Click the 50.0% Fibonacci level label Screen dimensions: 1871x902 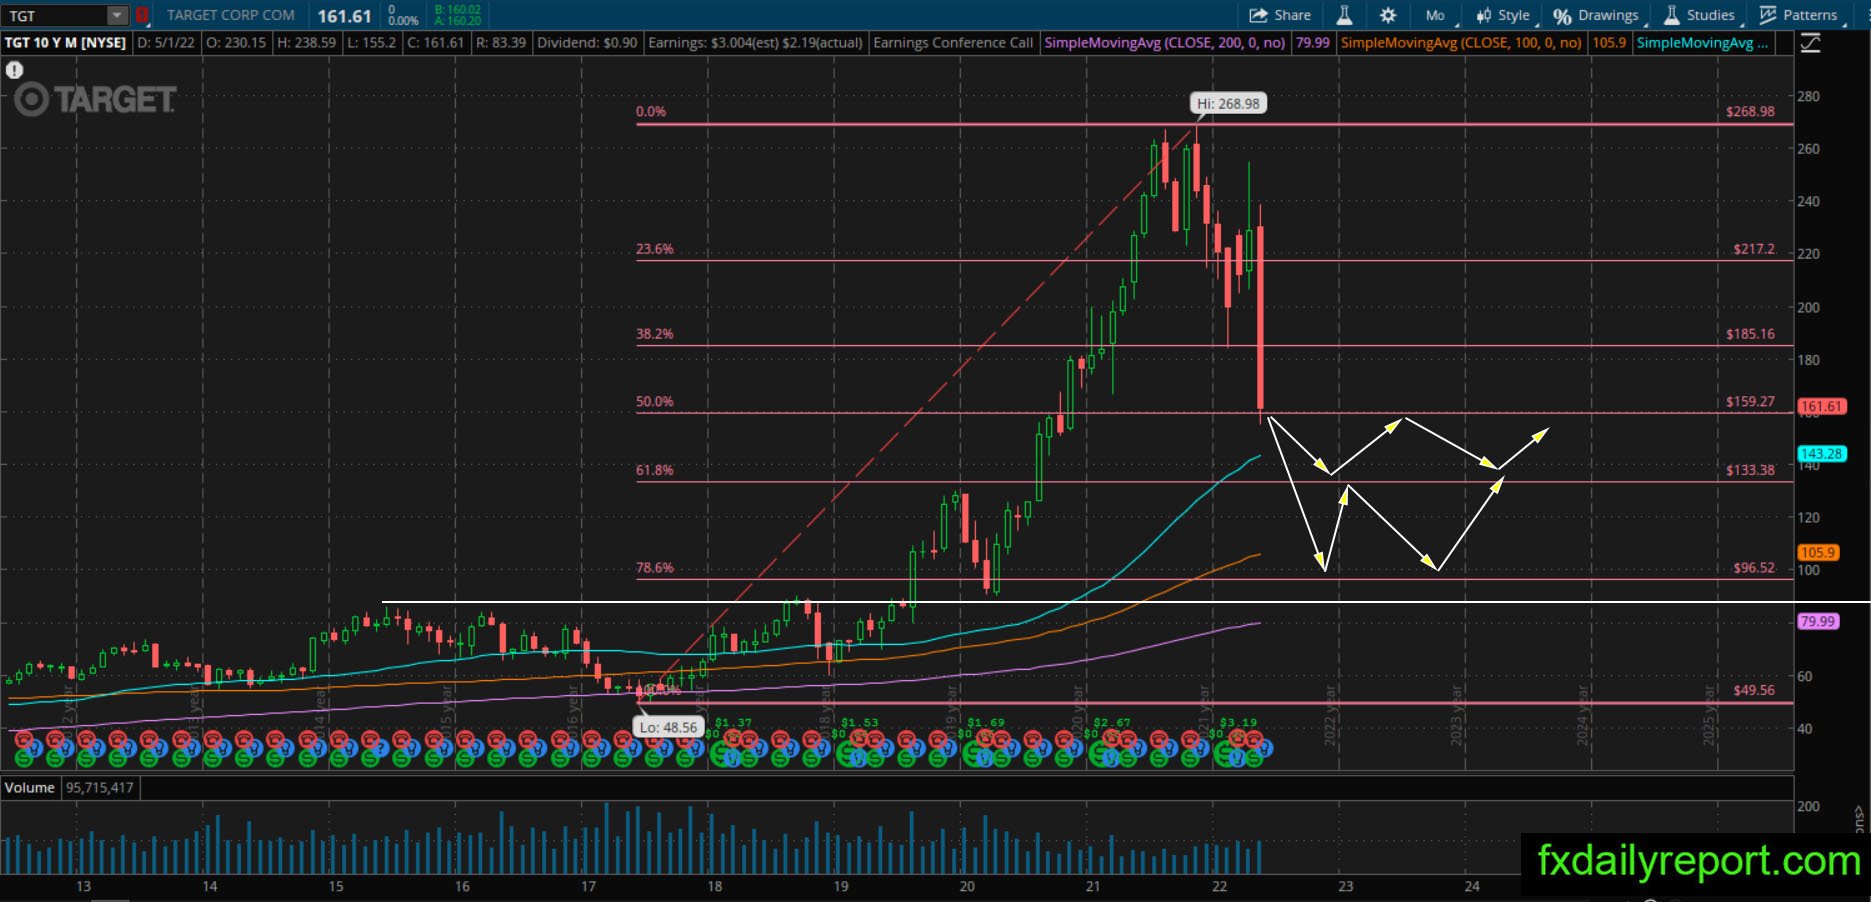(x=655, y=402)
